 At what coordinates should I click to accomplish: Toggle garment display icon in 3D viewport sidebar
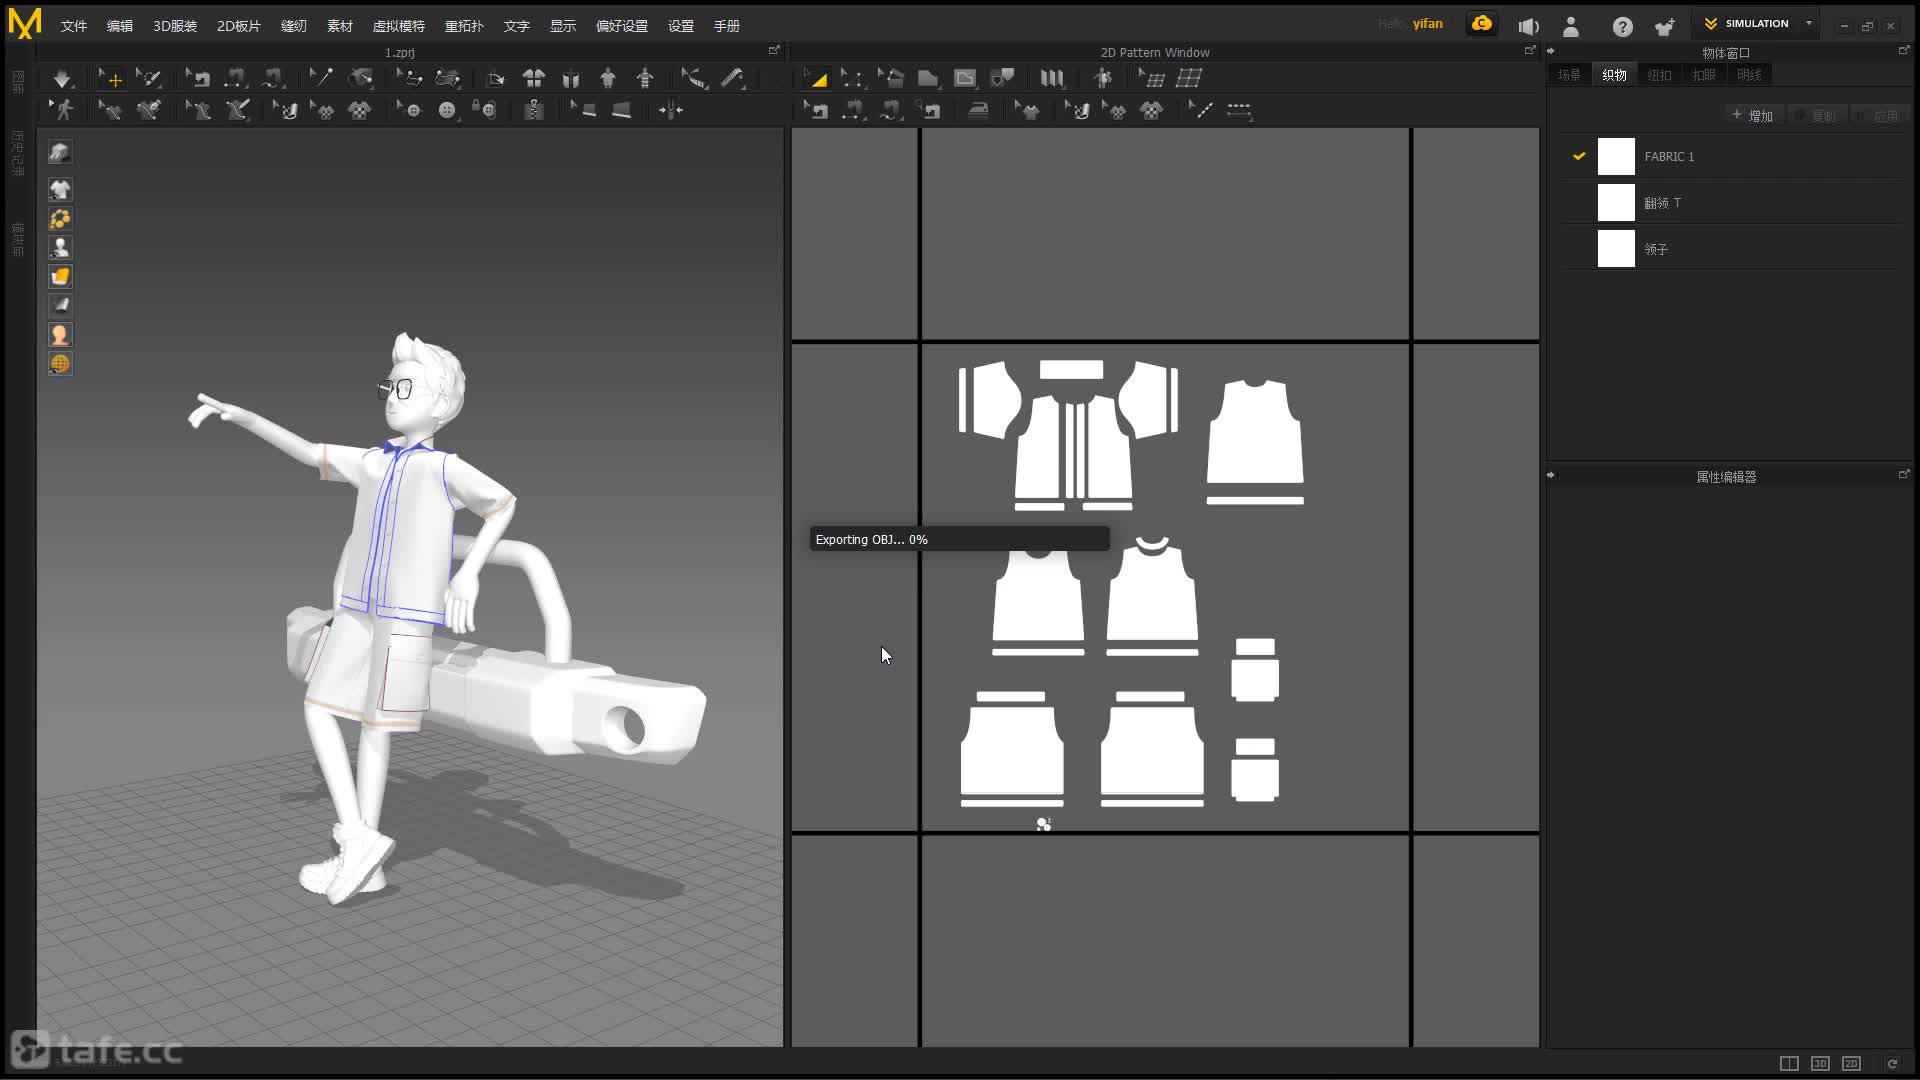pos(60,190)
